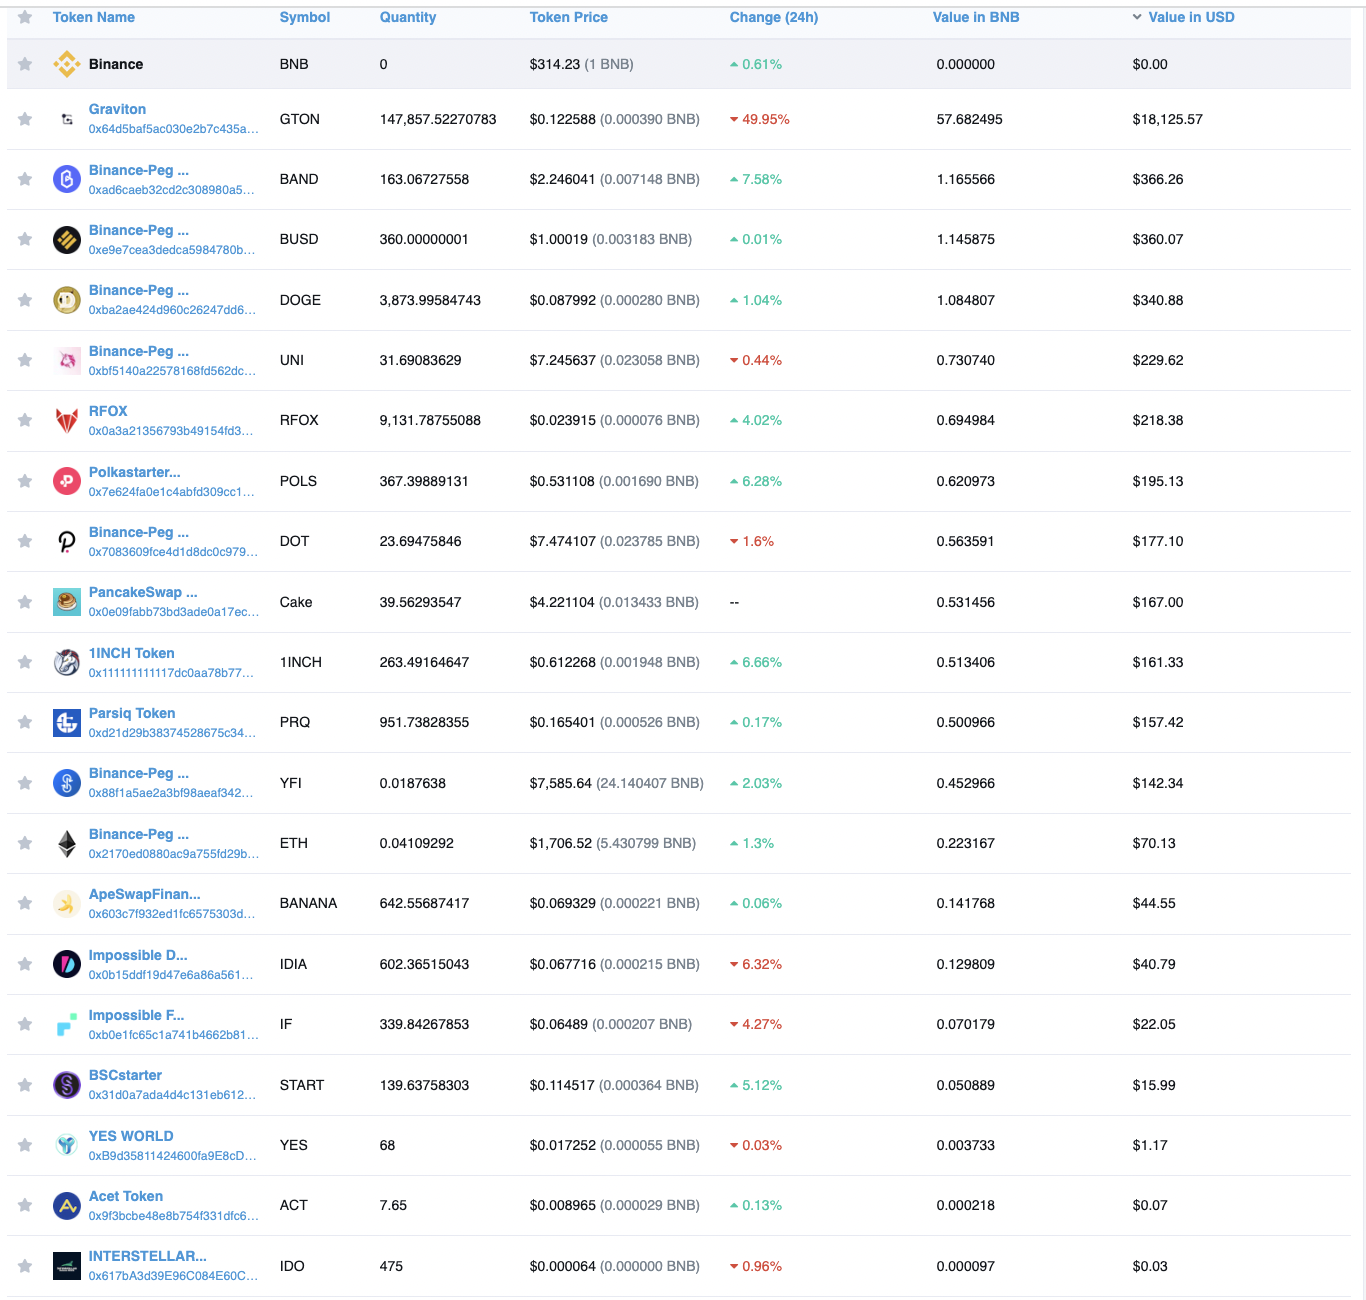Click the RFOX red fox logo
Image resolution: width=1366 pixels, height=1300 pixels.
click(67, 421)
